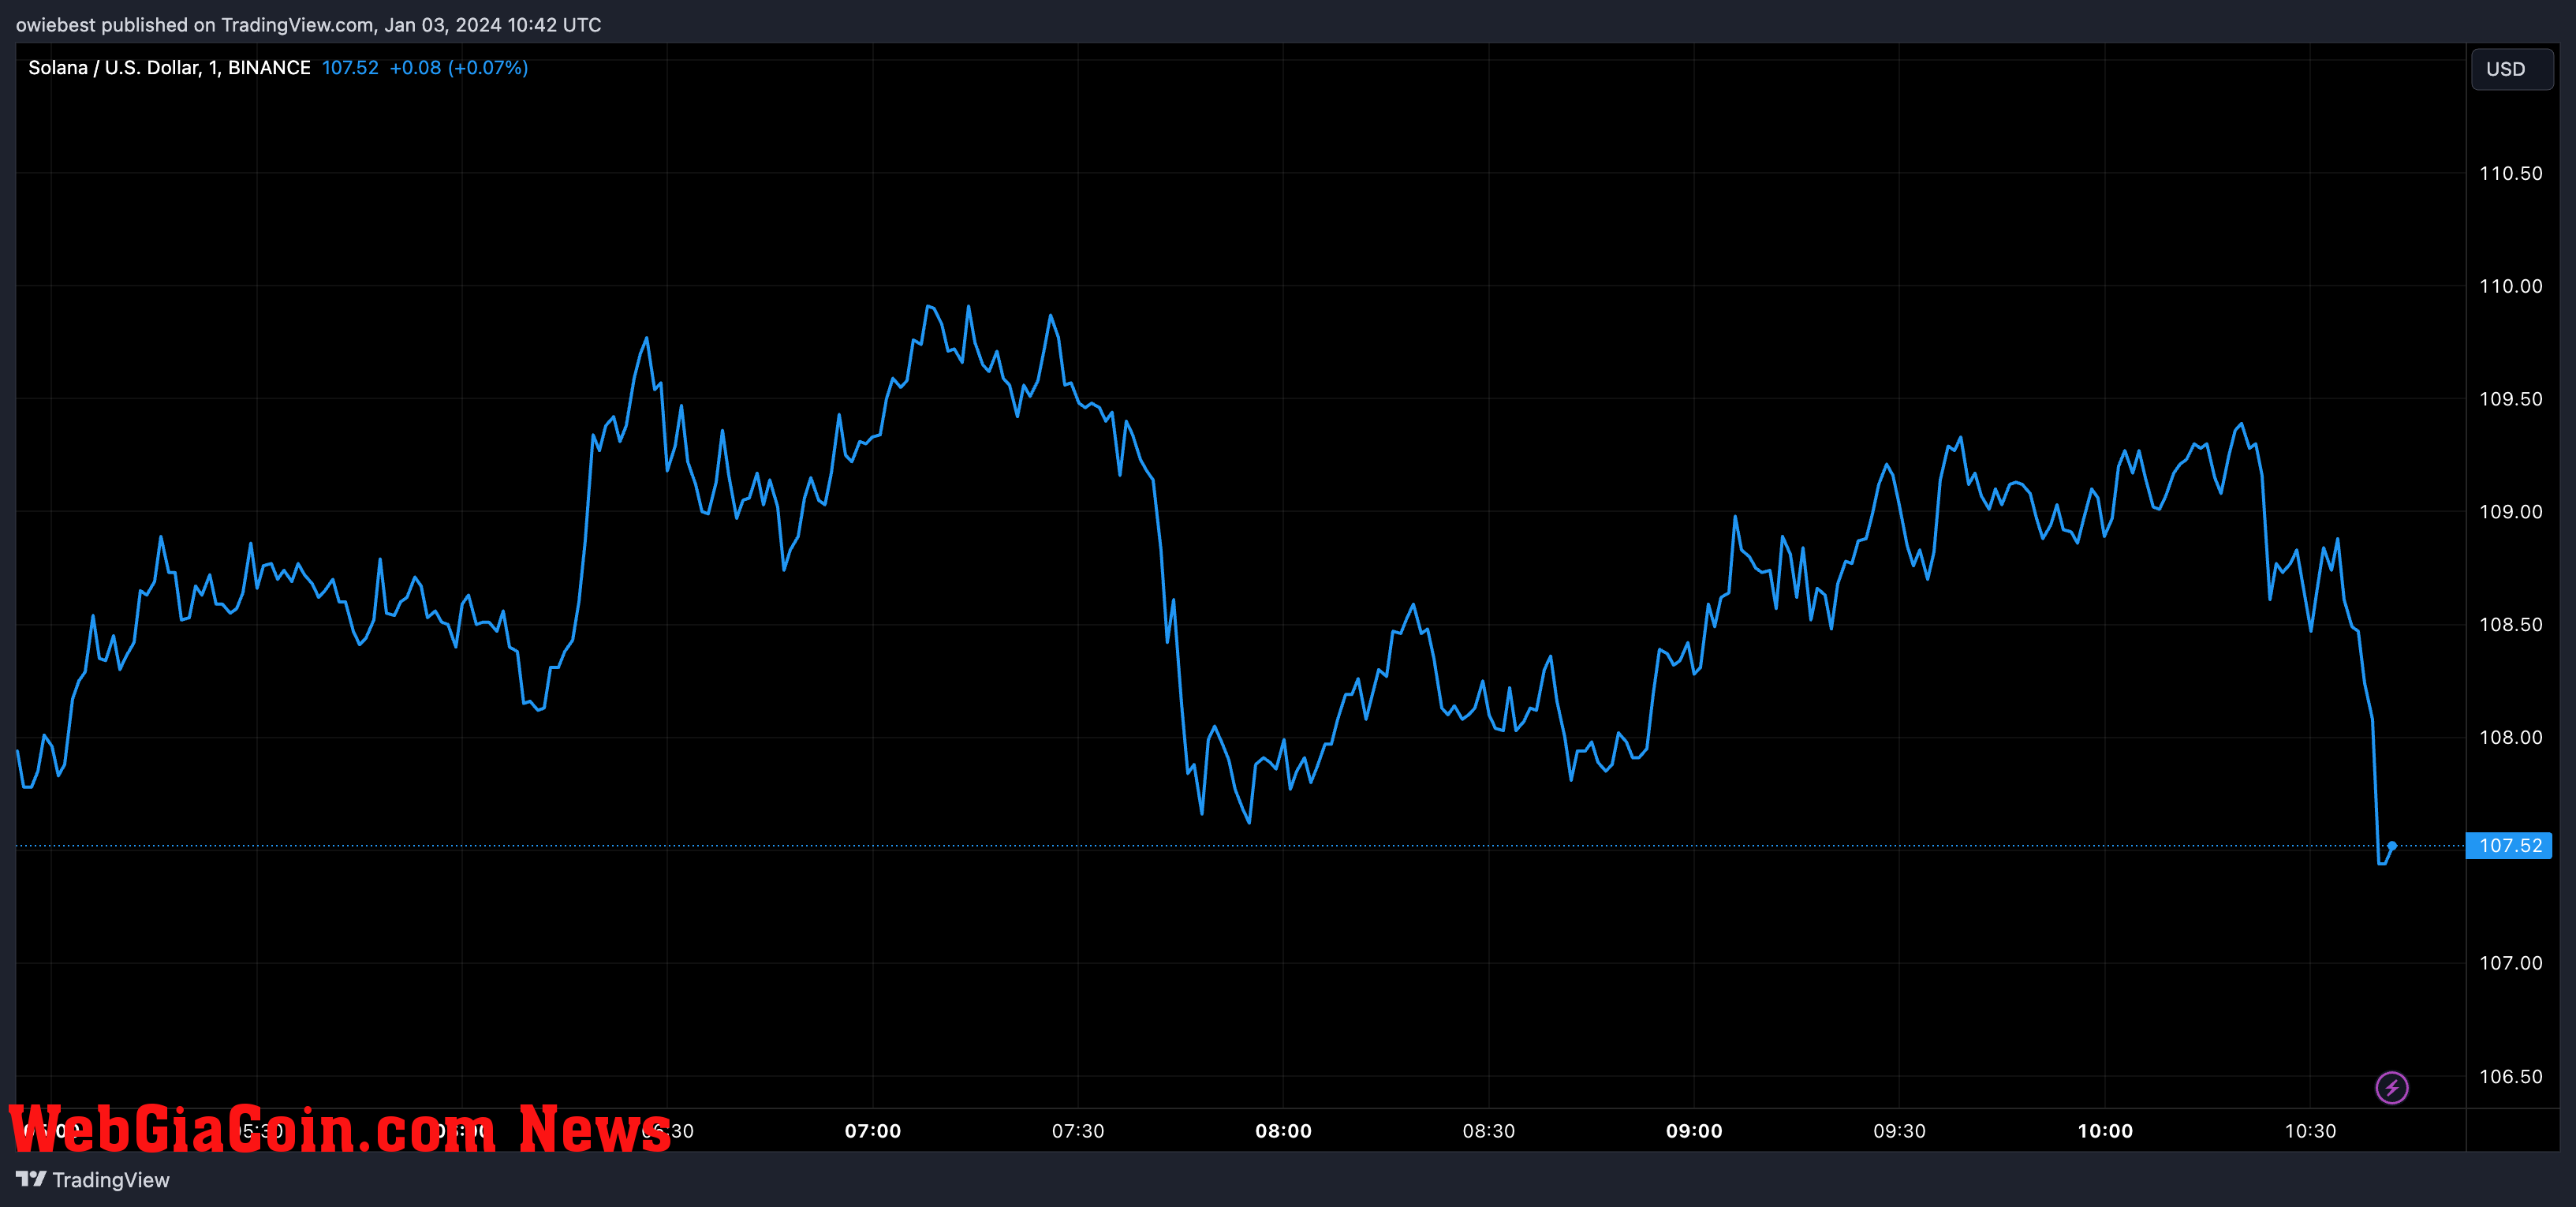Click the 08:00 time axis label
The width and height of the screenshot is (2576, 1207).
[1283, 1131]
